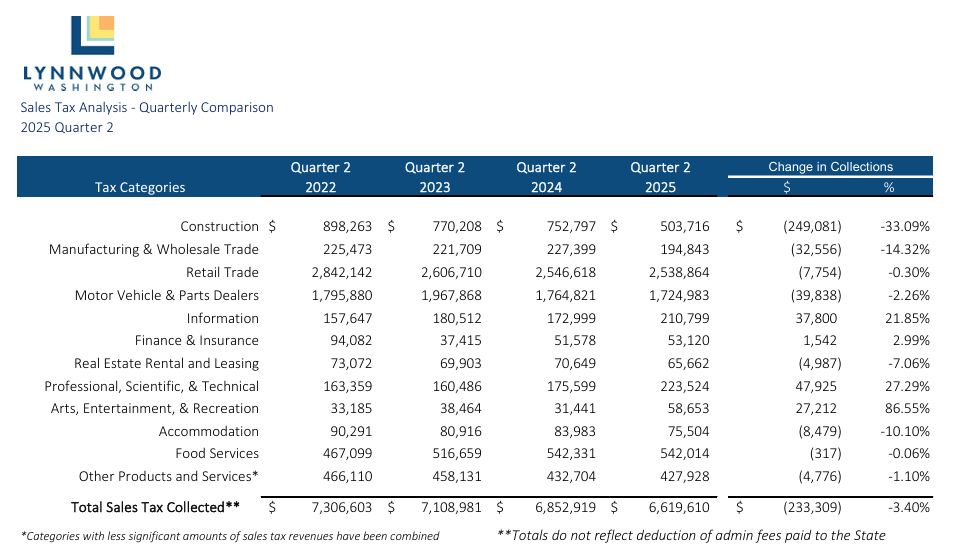954x558 pixels.
Task: Click the Total Sales Tax Collected label
Action: point(155,507)
